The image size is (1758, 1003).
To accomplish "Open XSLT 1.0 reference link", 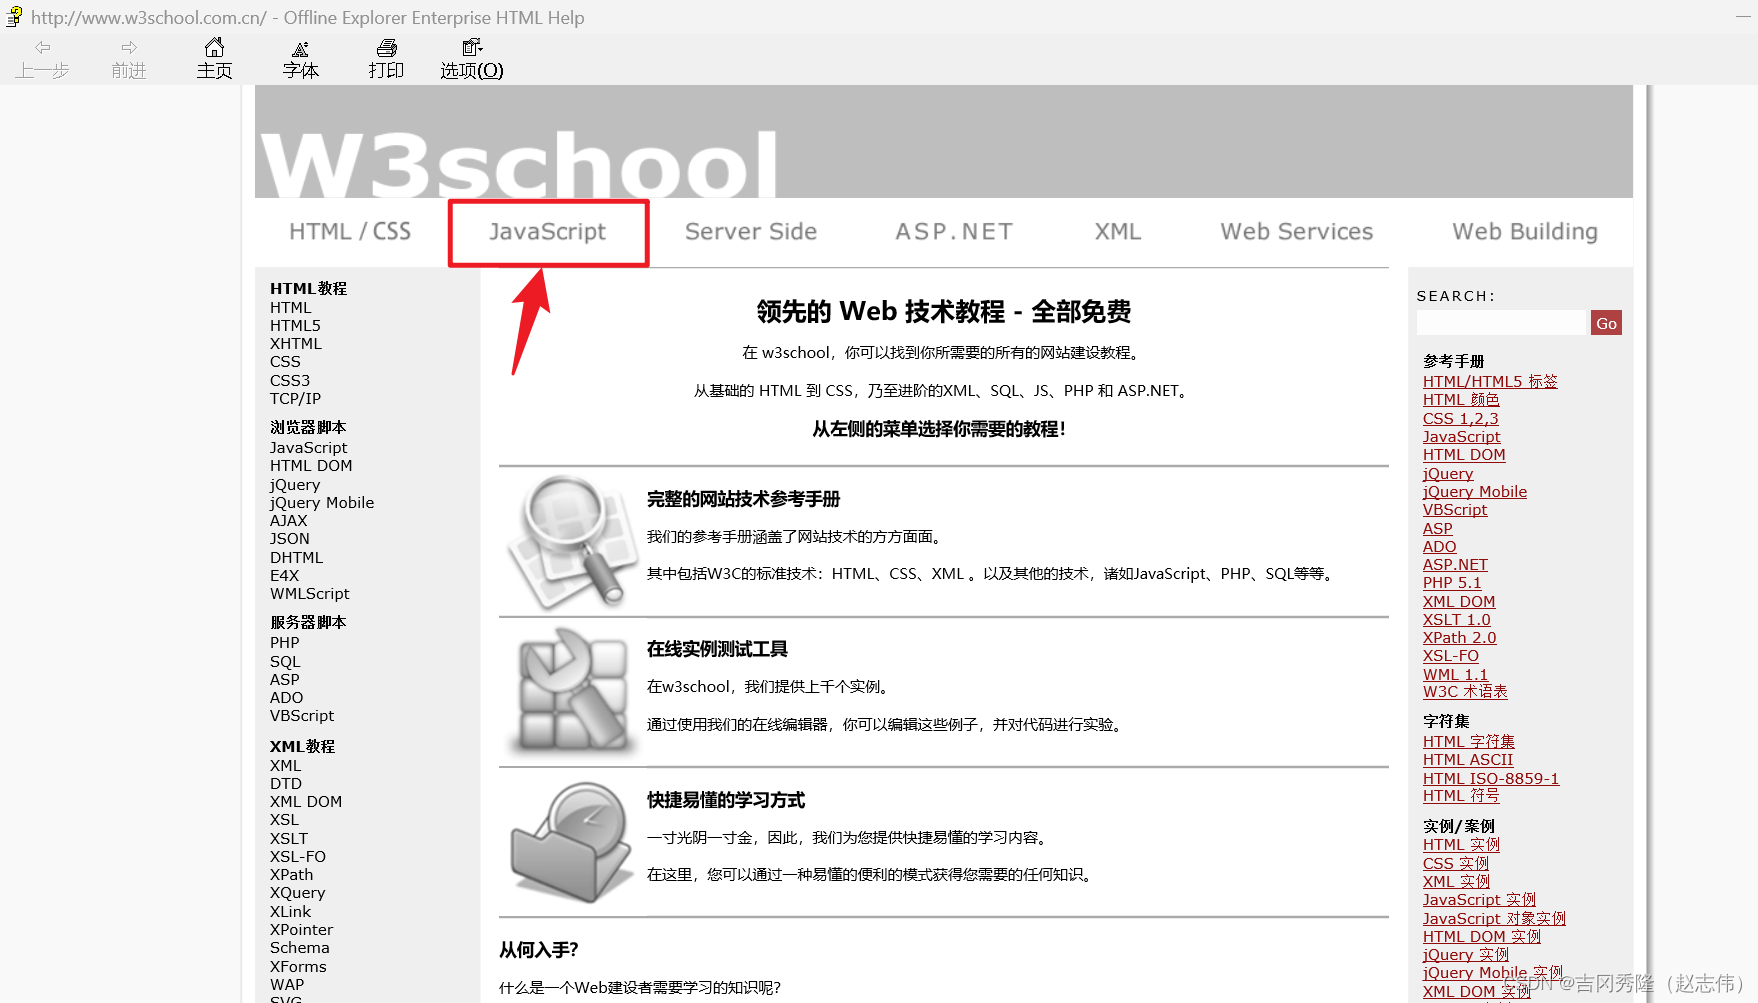I will pyautogui.click(x=1456, y=620).
